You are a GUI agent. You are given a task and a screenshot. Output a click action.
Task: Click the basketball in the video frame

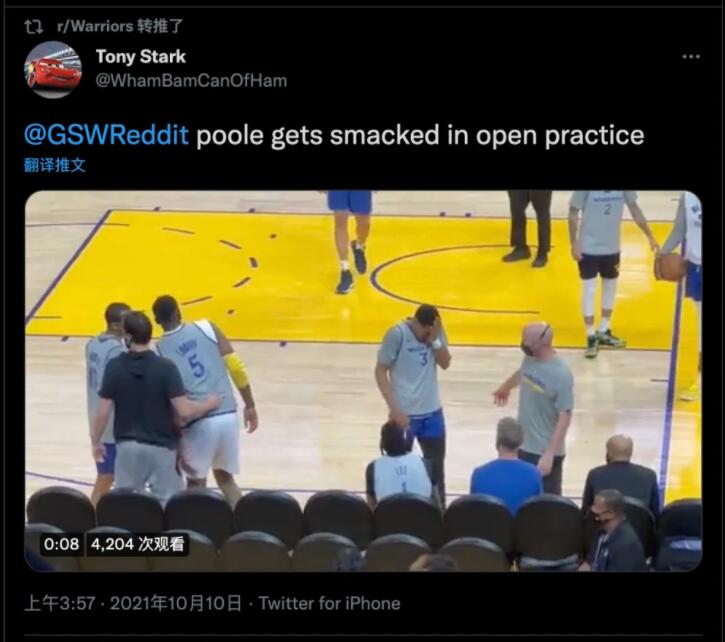coord(670,267)
